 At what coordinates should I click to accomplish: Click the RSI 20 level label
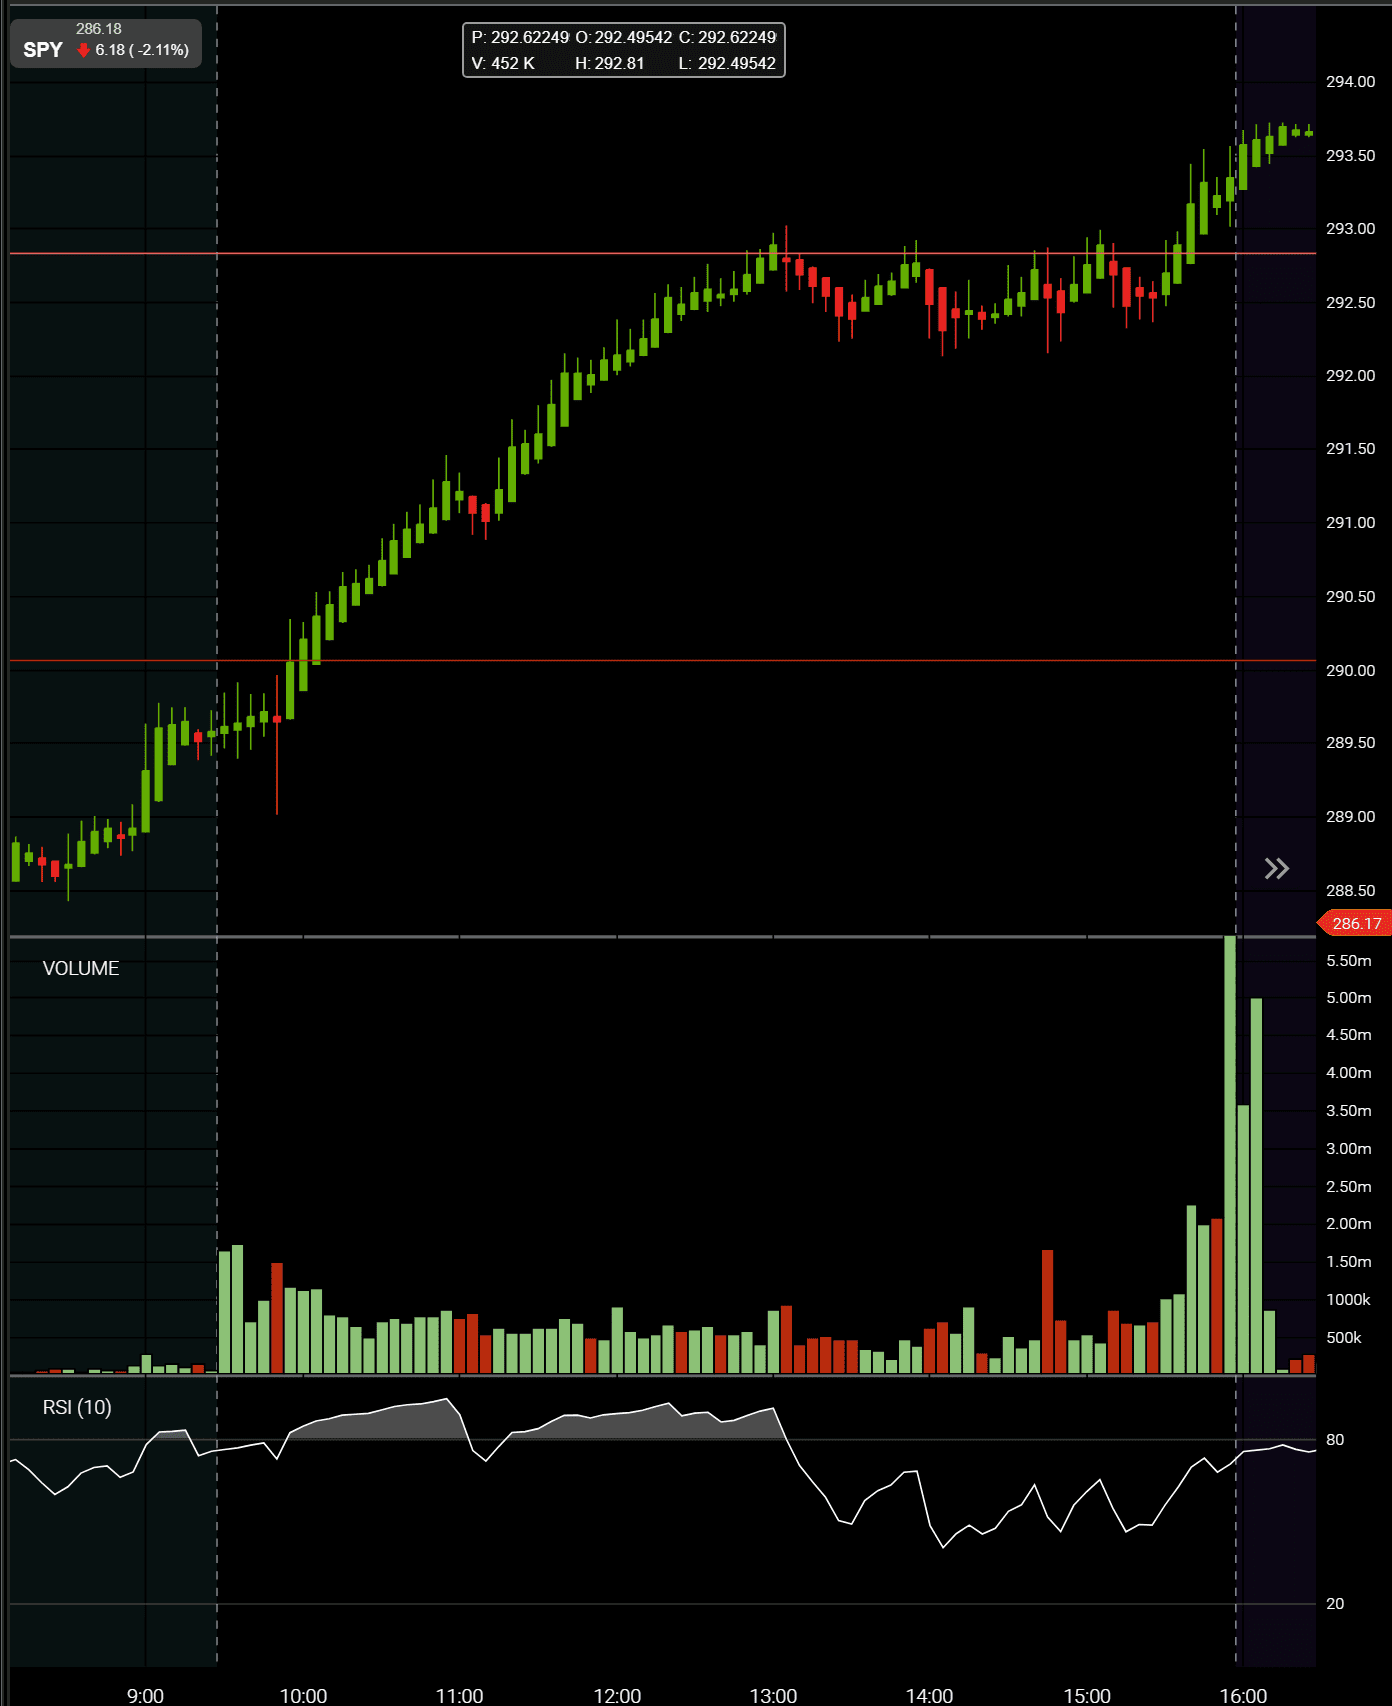[x=1335, y=1604]
